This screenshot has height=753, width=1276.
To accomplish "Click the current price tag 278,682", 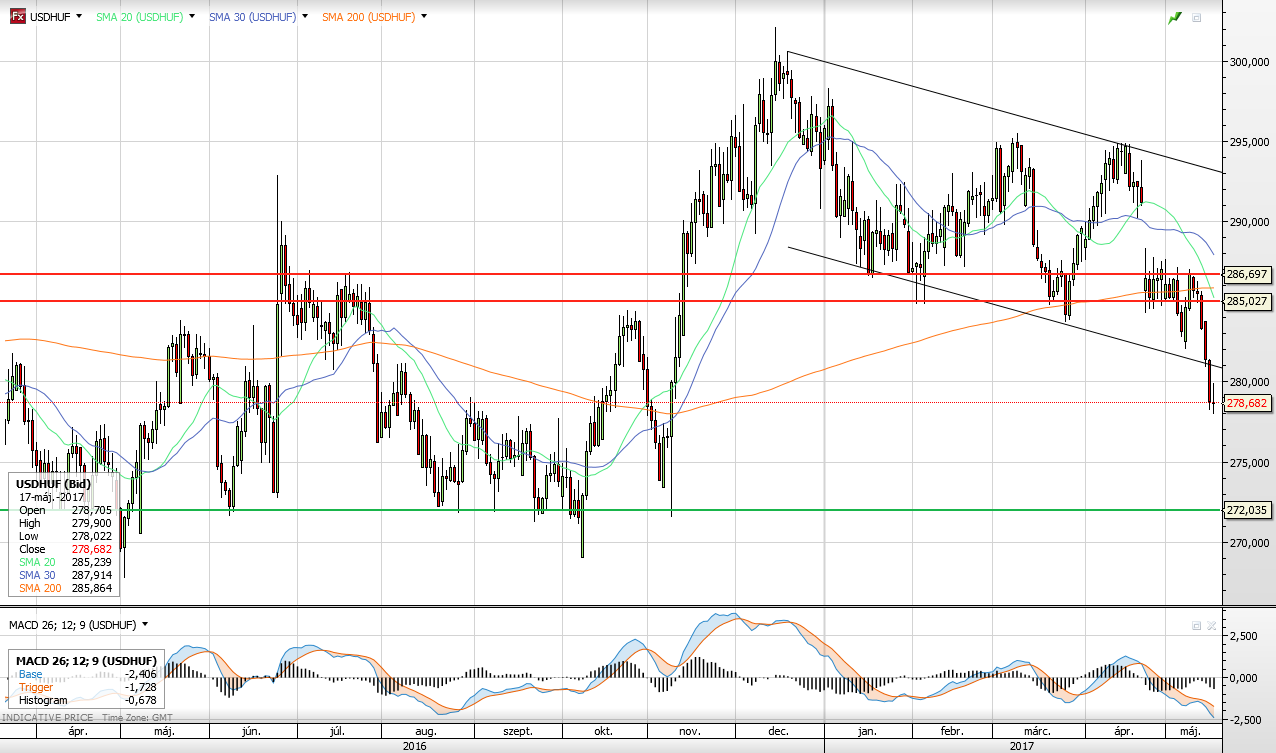I will (x=1247, y=403).
